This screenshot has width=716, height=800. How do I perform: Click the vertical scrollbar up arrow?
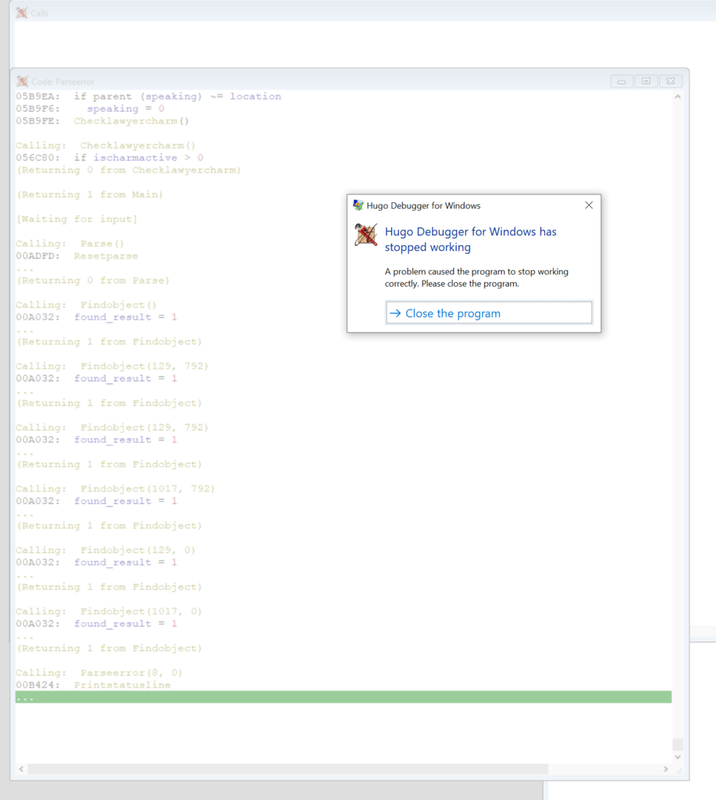(x=678, y=96)
